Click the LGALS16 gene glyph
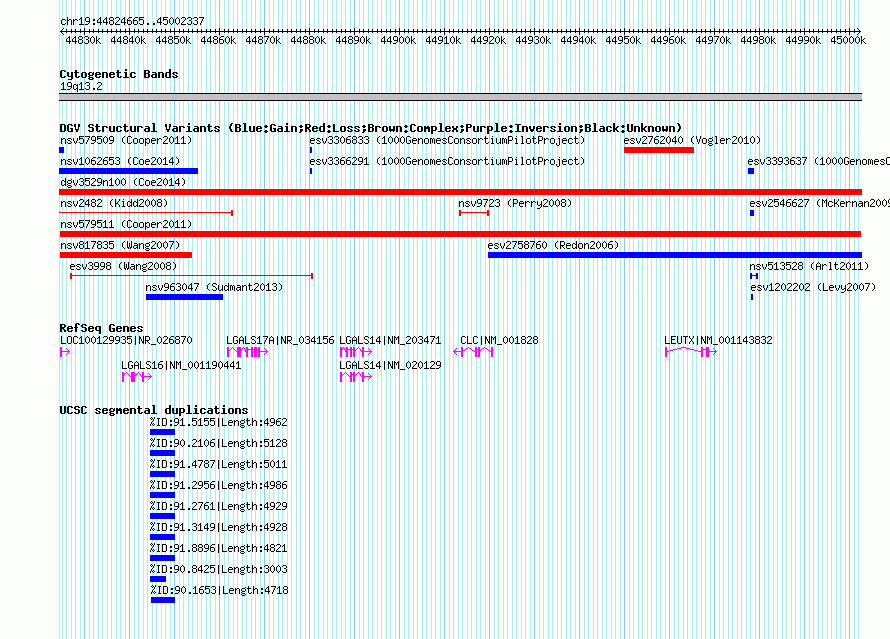The image size is (890, 639). coord(137,377)
